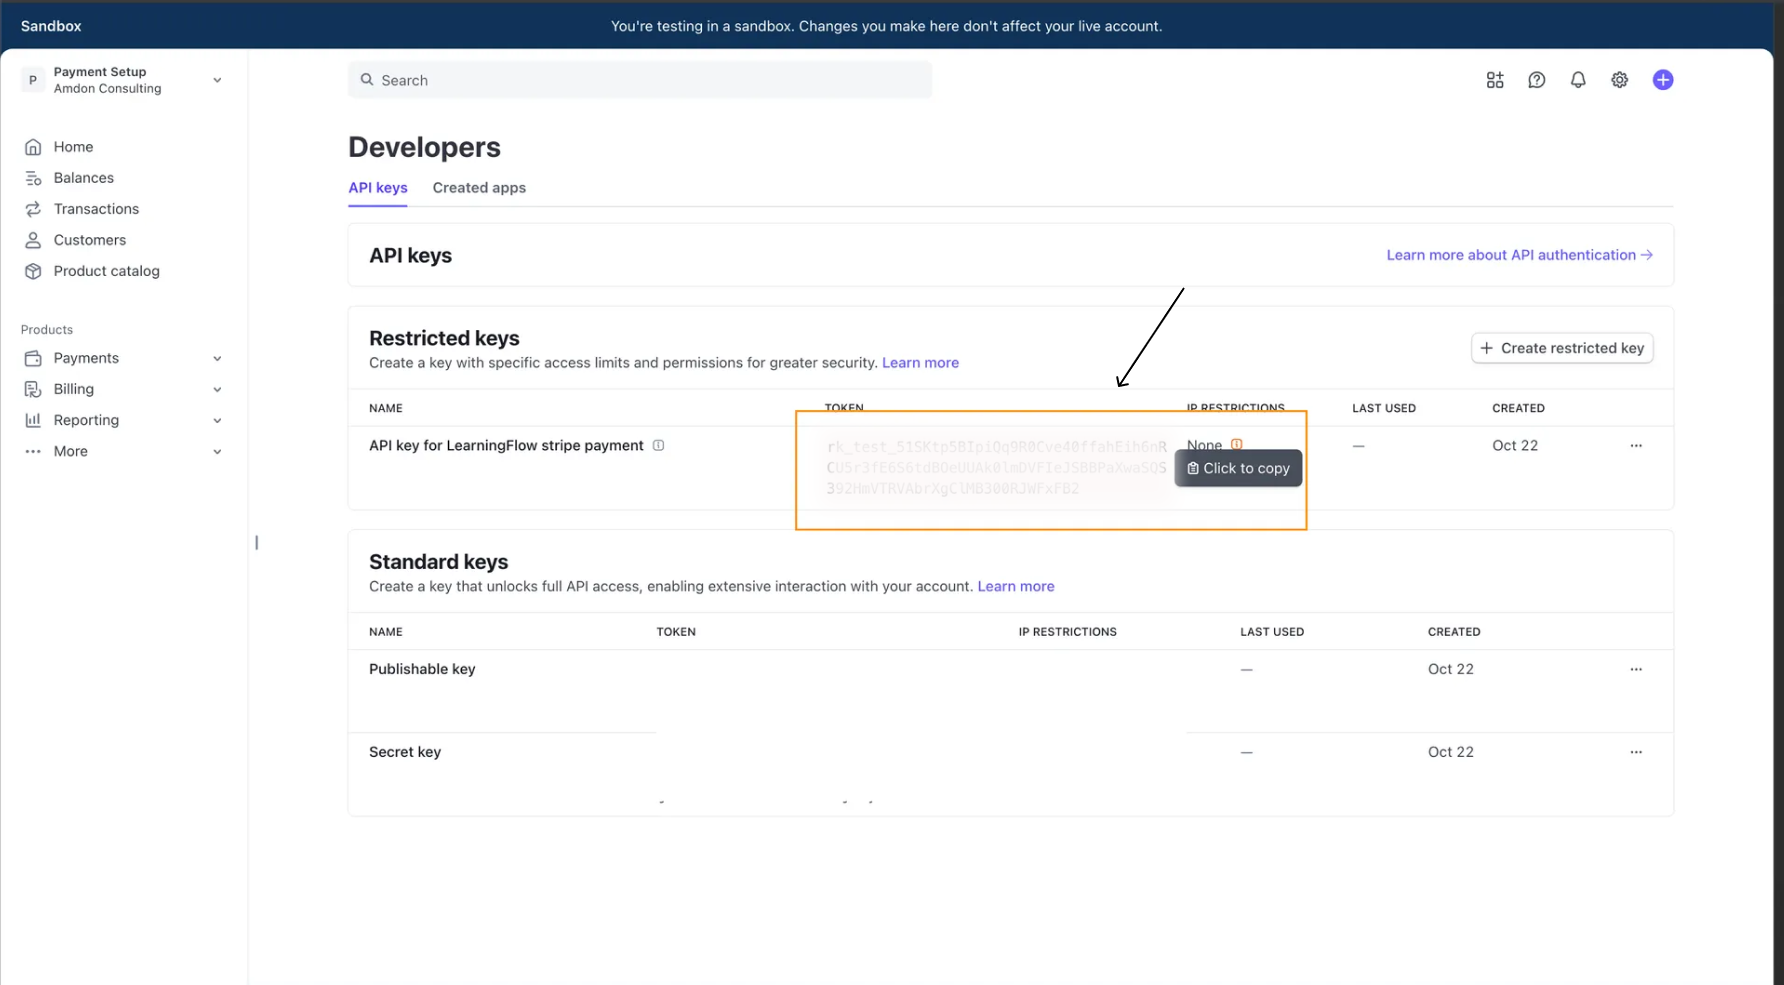This screenshot has height=985, width=1784.
Task: Open the Product catalog icon
Action: coord(34,270)
